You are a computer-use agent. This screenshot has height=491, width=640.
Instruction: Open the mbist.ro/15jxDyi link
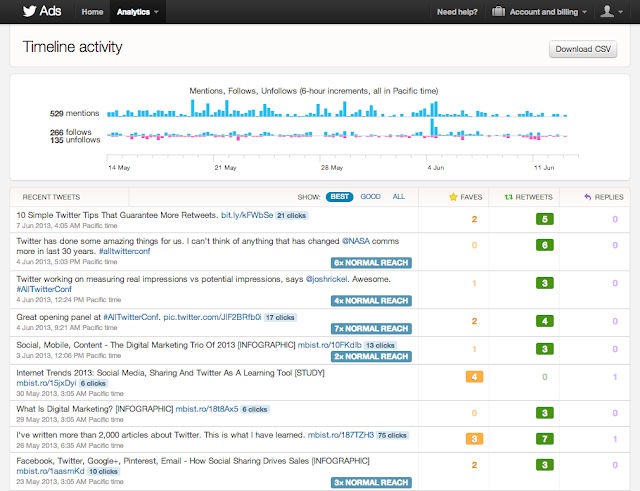coord(46,383)
